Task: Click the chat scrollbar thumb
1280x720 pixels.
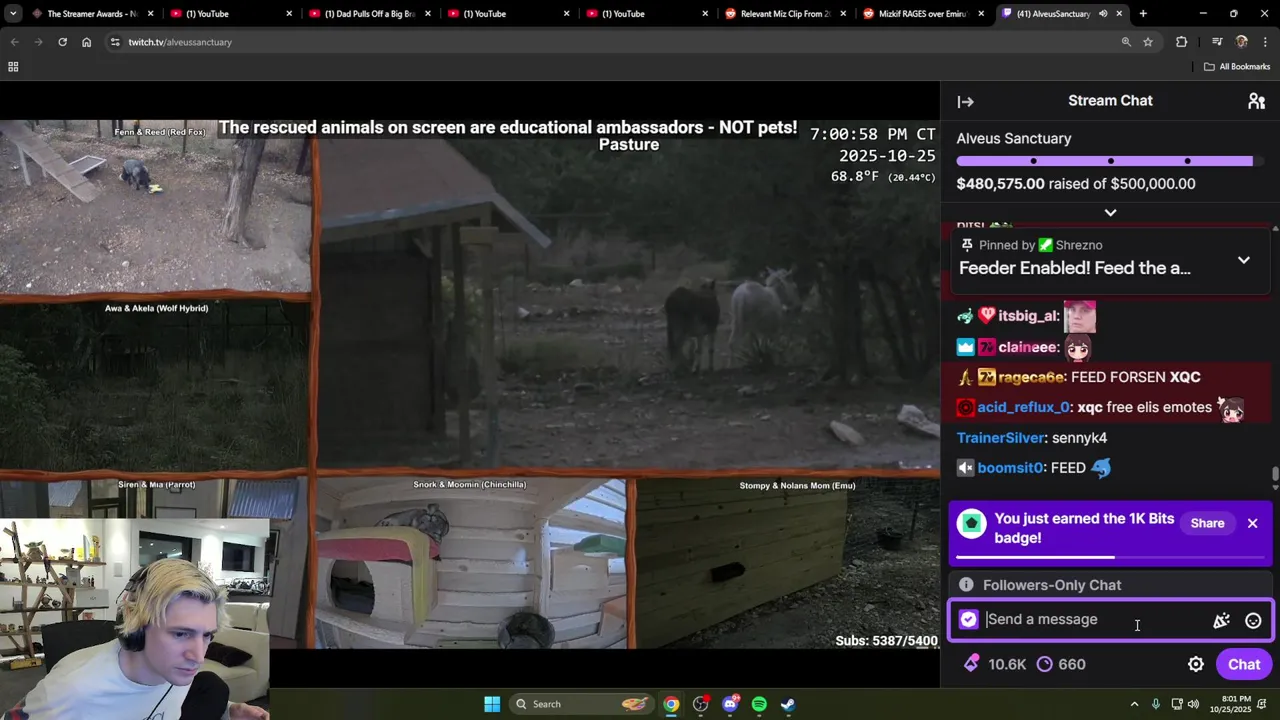Action: pos(1274,473)
